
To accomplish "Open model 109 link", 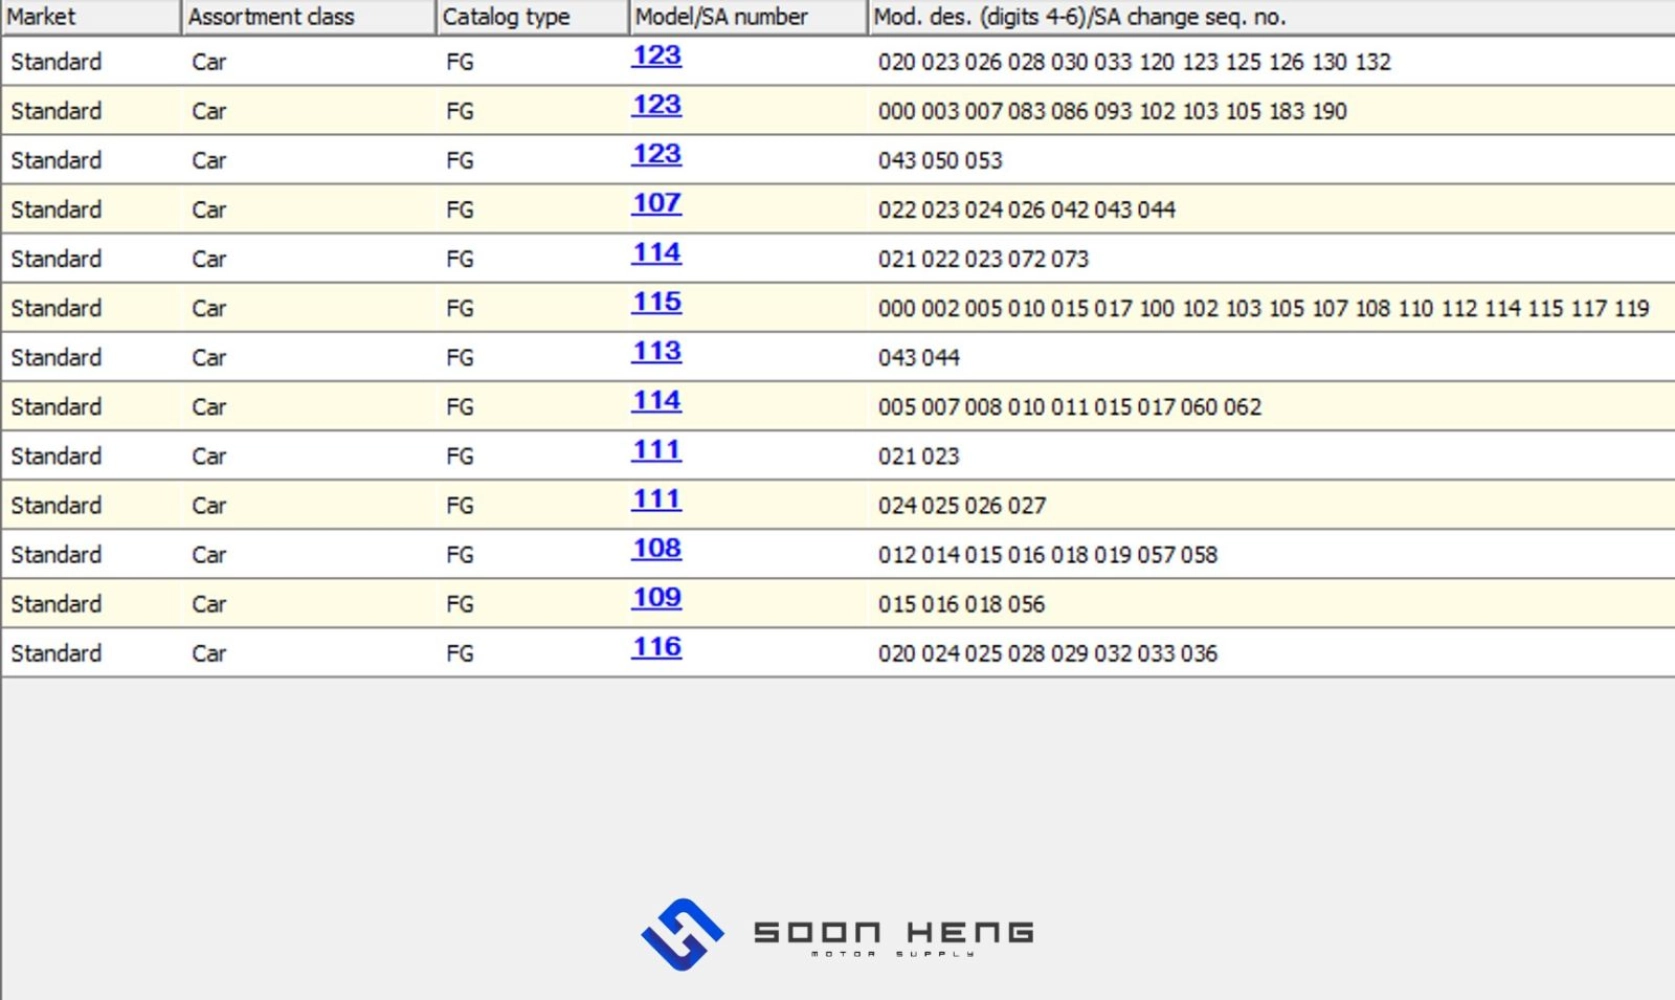I will click(656, 598).
